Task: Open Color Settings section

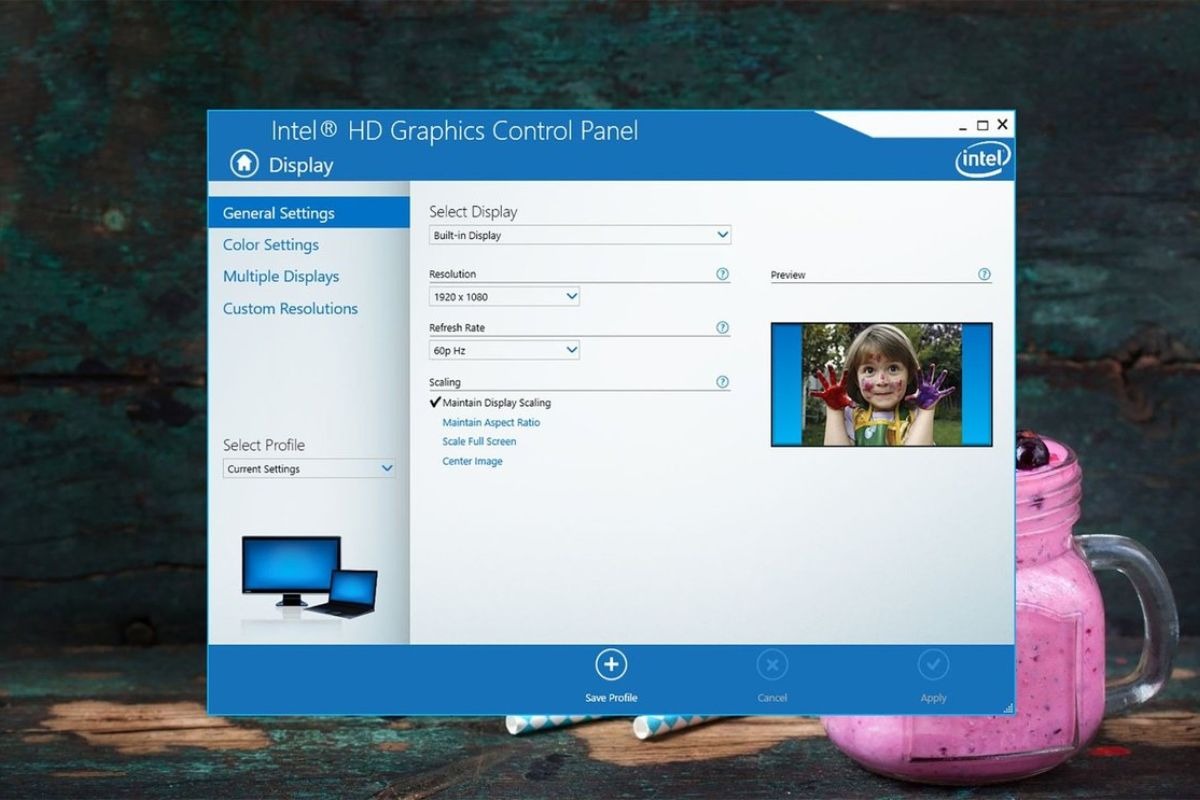Action: pos(271,245)
